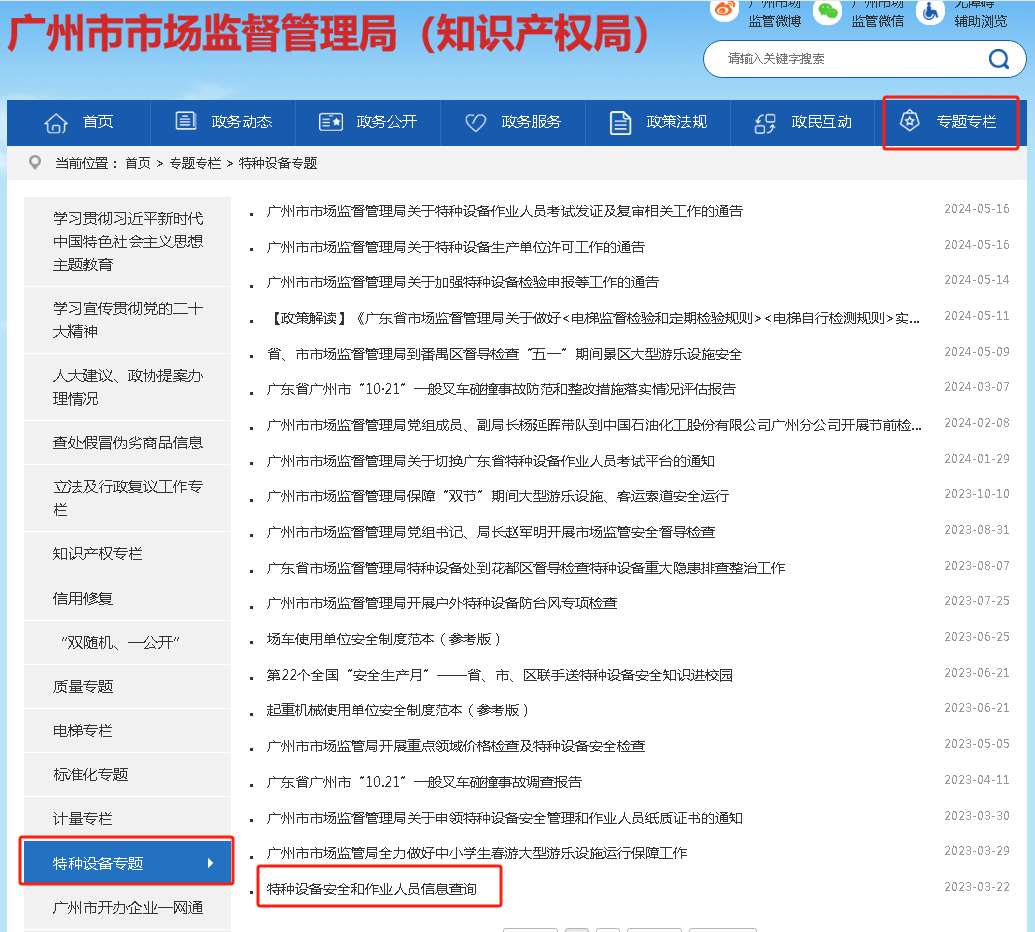Click the 政务公开 nav icon
Image resolution: width=1035 pixels, height=932 pixels.
[330, 122]
